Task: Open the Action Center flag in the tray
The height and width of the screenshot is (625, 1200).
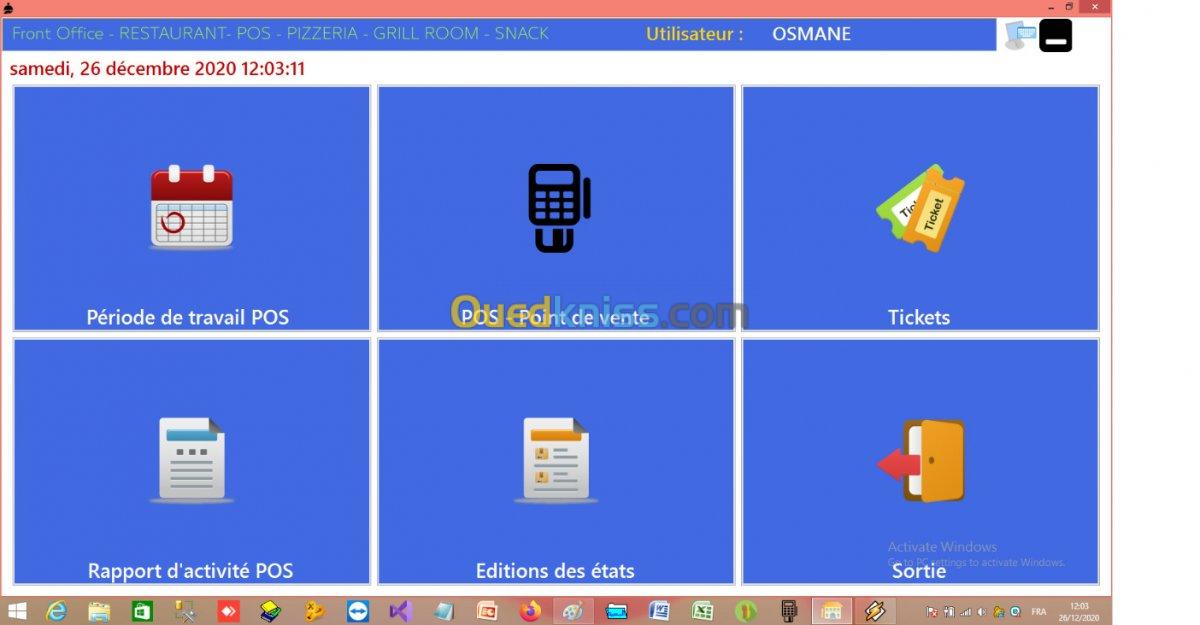Action: (x=932, y=612)
